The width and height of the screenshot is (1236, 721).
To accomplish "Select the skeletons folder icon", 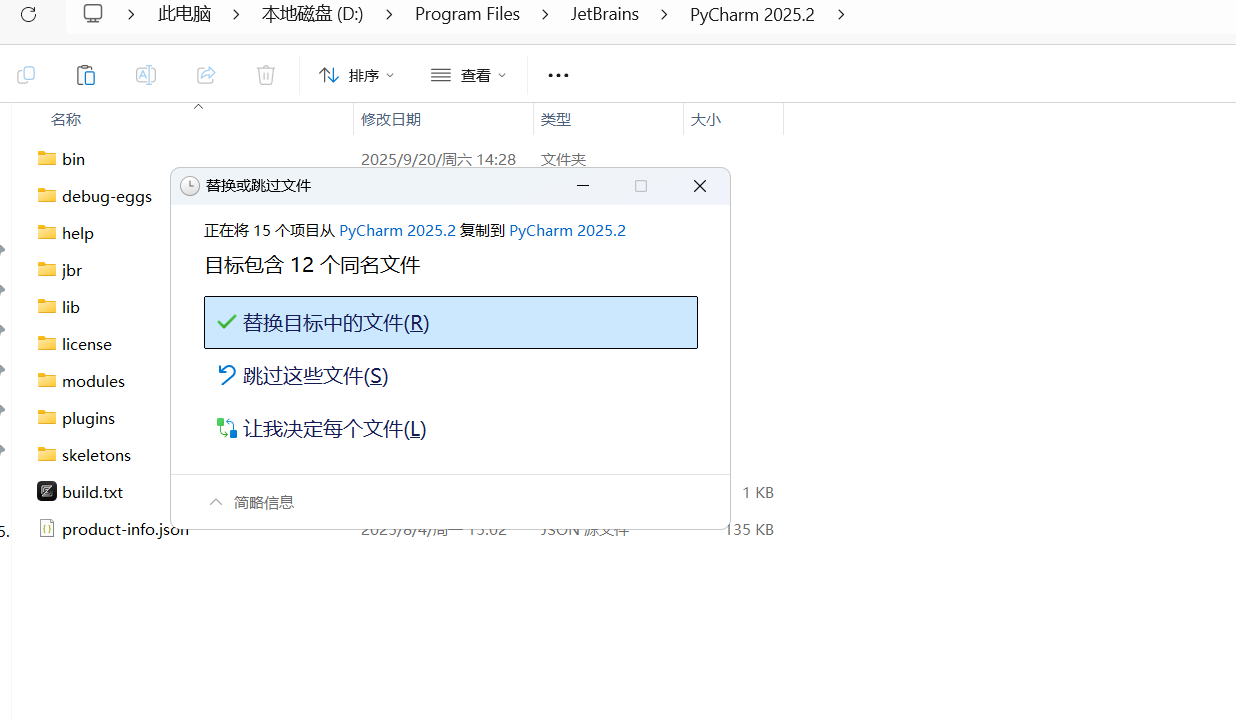I will point(47,454).
